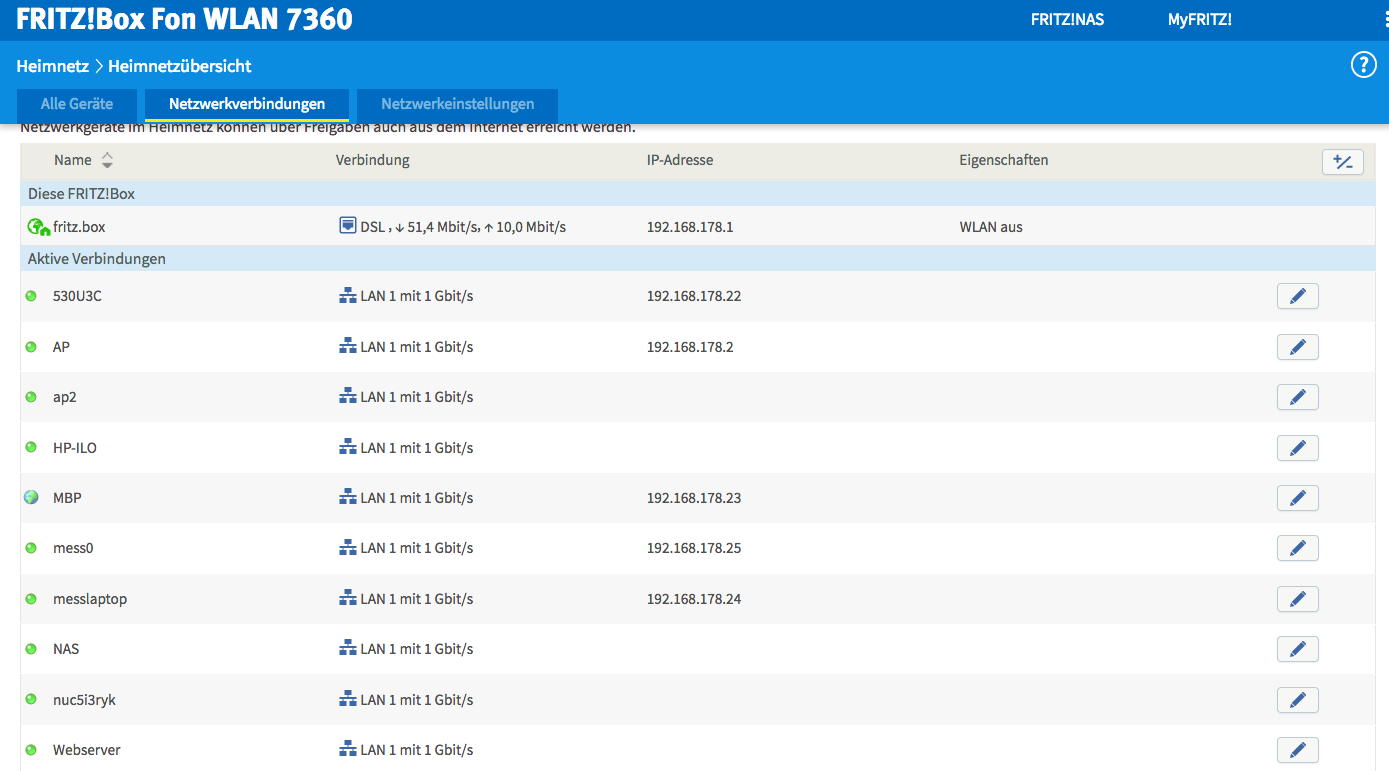Viewport: 1389px width, 771px height.
Task: Click the HP-ILO device name
Action: click(75, 448)
